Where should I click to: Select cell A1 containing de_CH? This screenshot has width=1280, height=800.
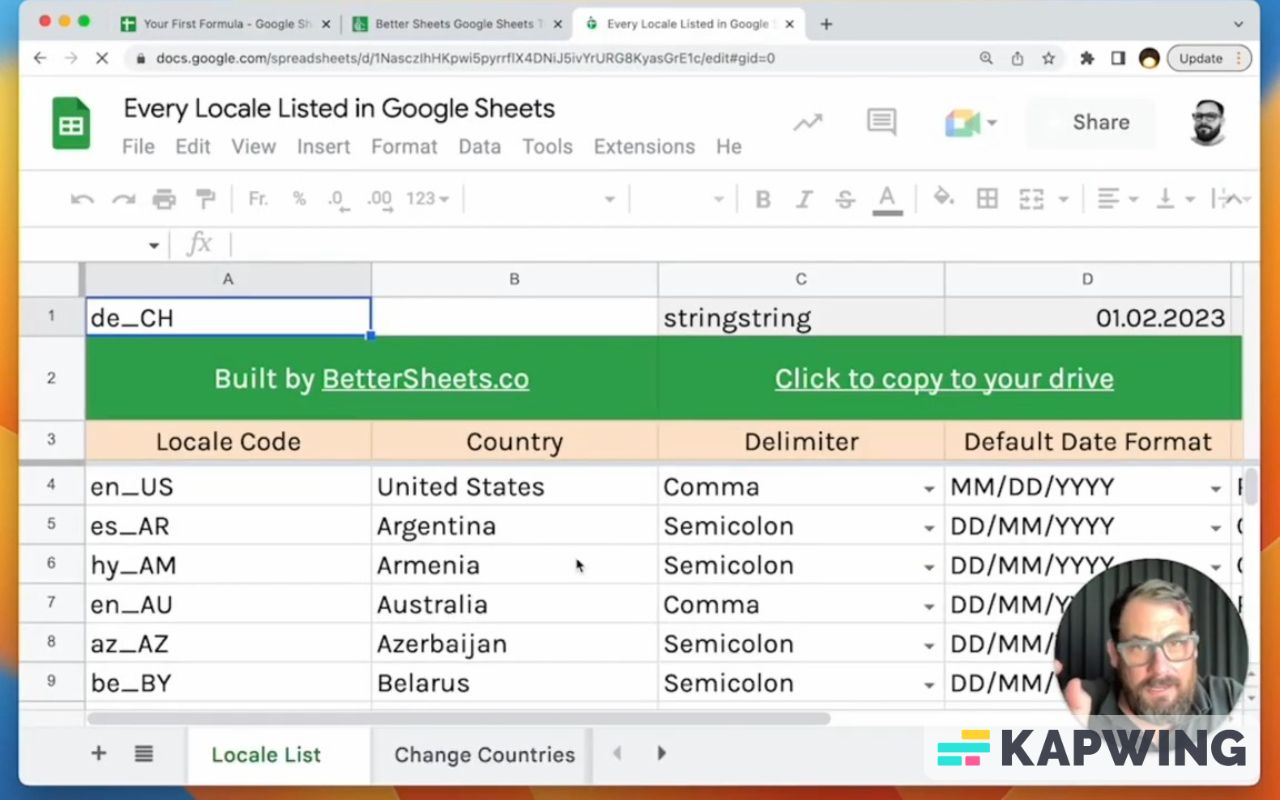click(228, 317)
